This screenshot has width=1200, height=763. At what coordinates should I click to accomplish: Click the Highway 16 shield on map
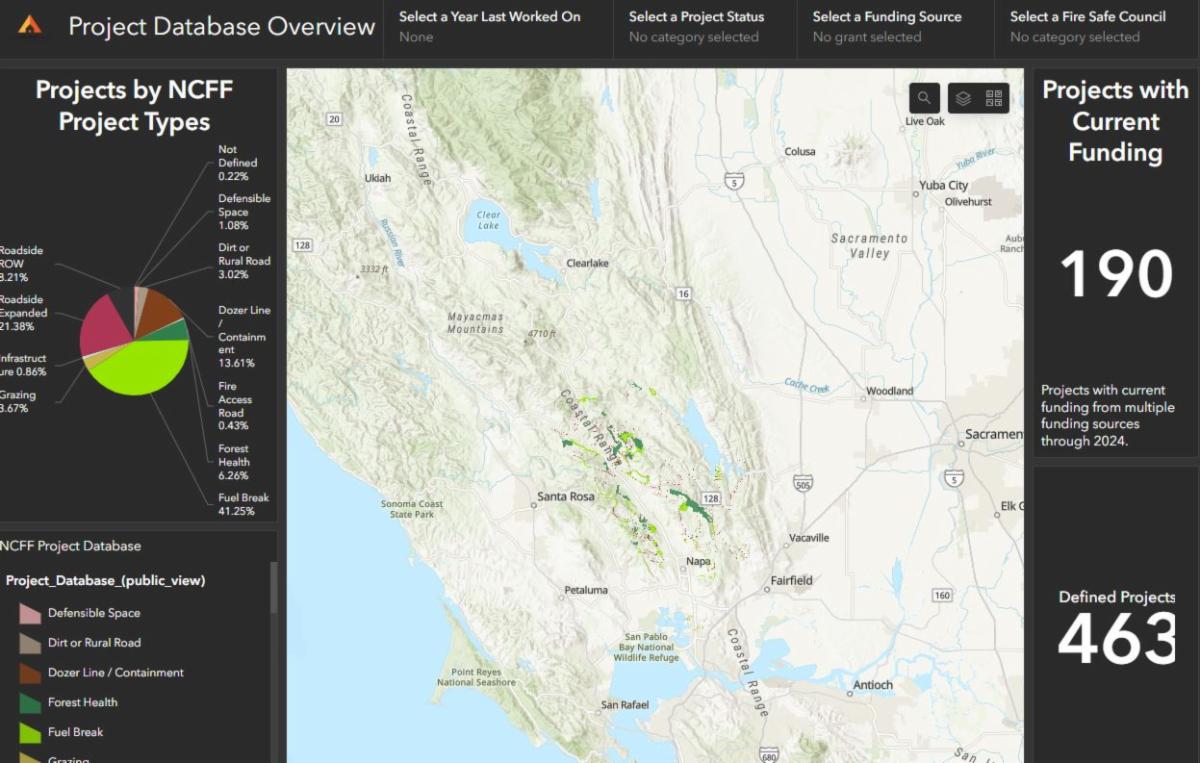tap(683, 293)
